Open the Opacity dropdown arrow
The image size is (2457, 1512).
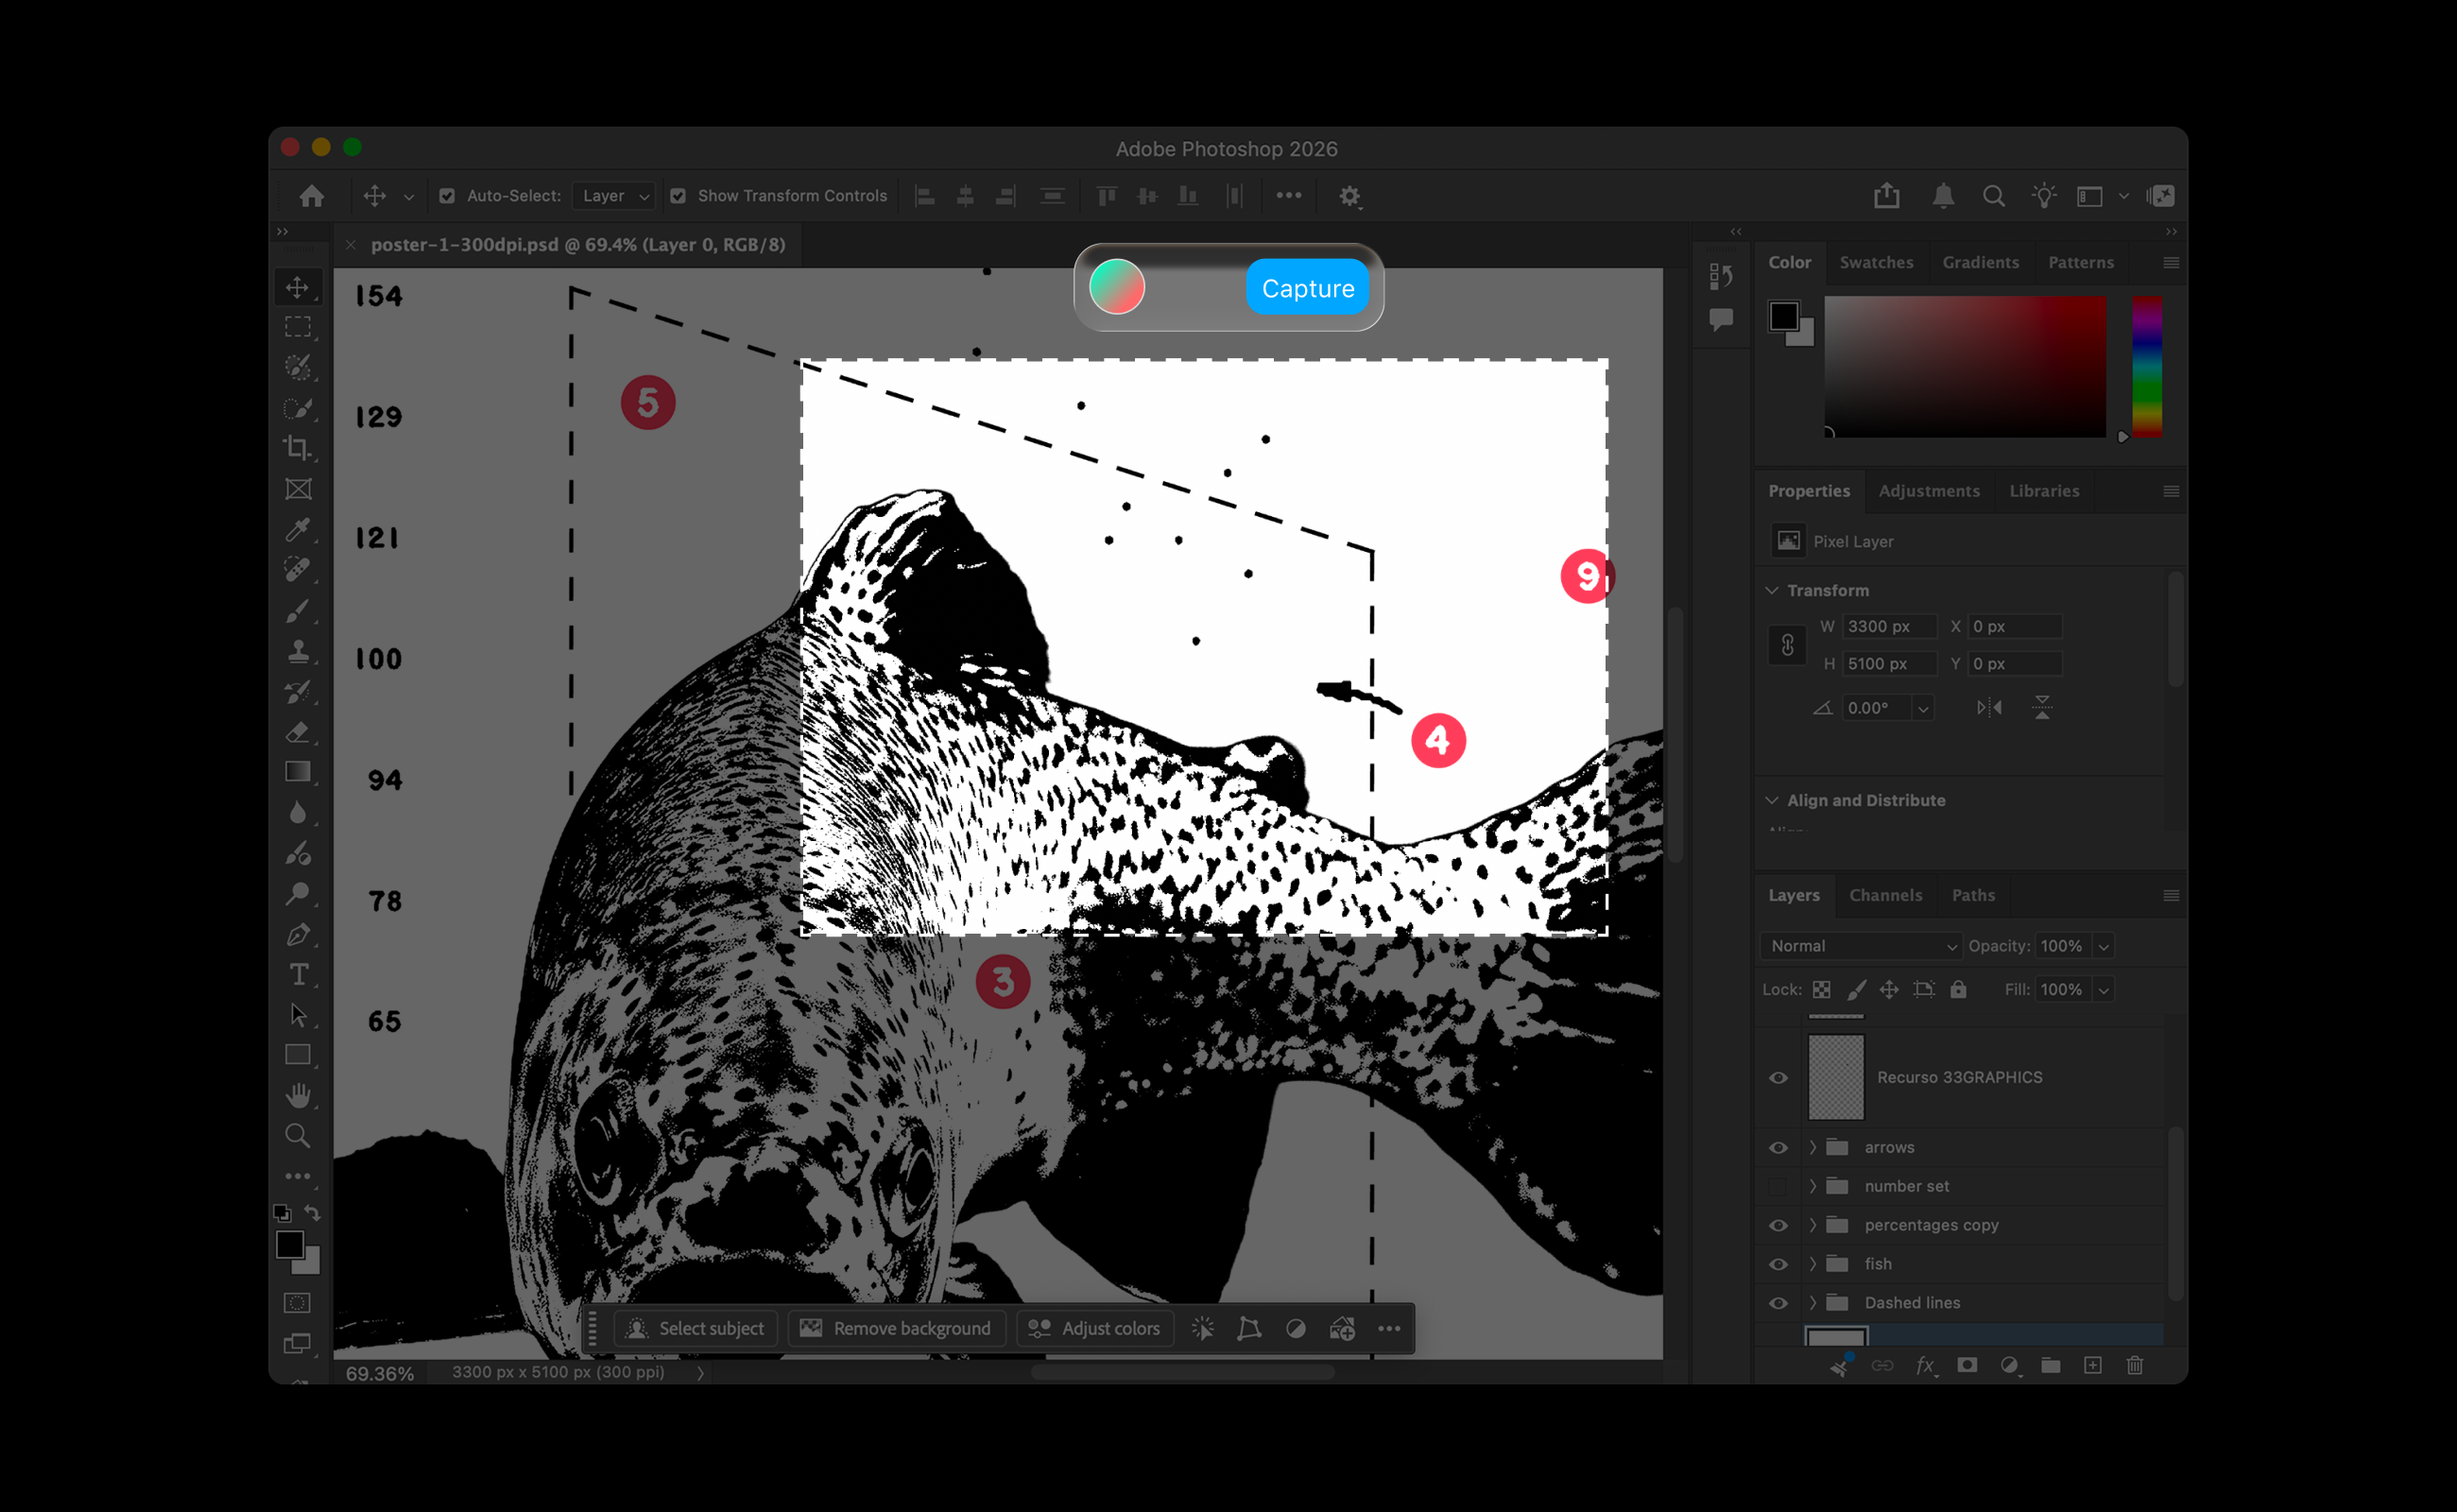[x=2103, y=946]
